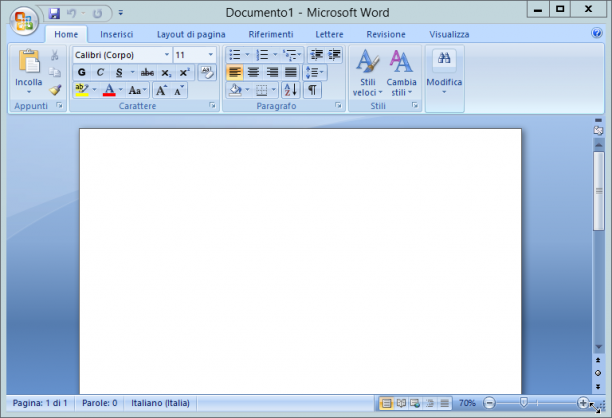Screen dimensions: 612x418
Task: Click Cambia stili button
Action: [x=401, y=73]
